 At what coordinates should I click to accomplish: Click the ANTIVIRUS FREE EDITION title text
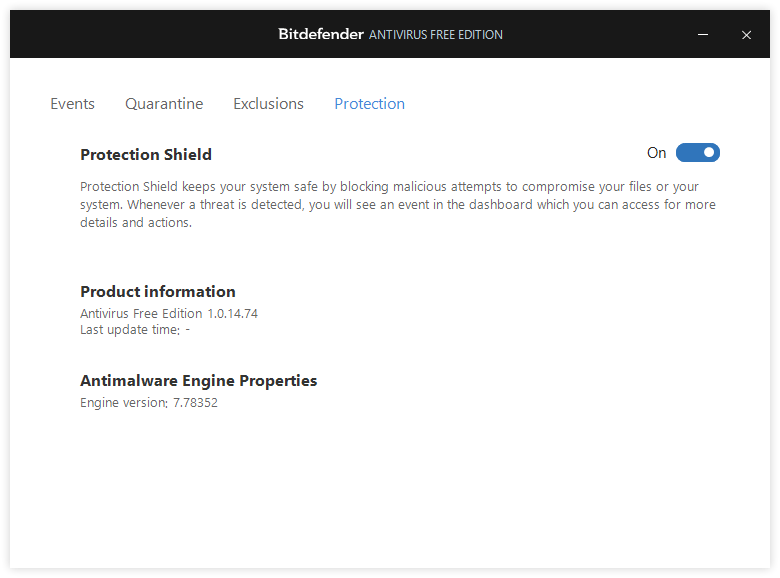(x=436, y=35)
